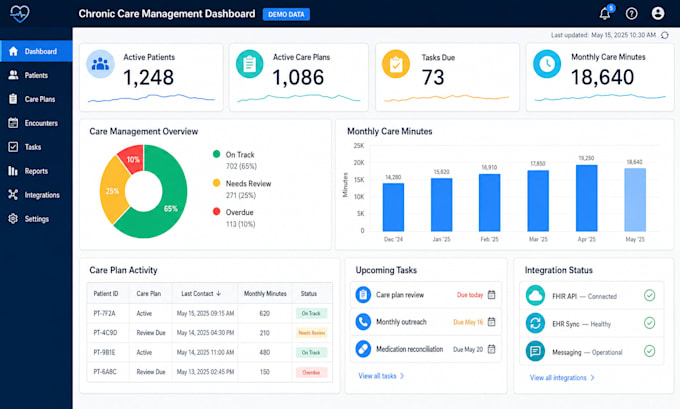Click the Active Patients group icon
The image size is (680, 409).
(x=101, y=64)
